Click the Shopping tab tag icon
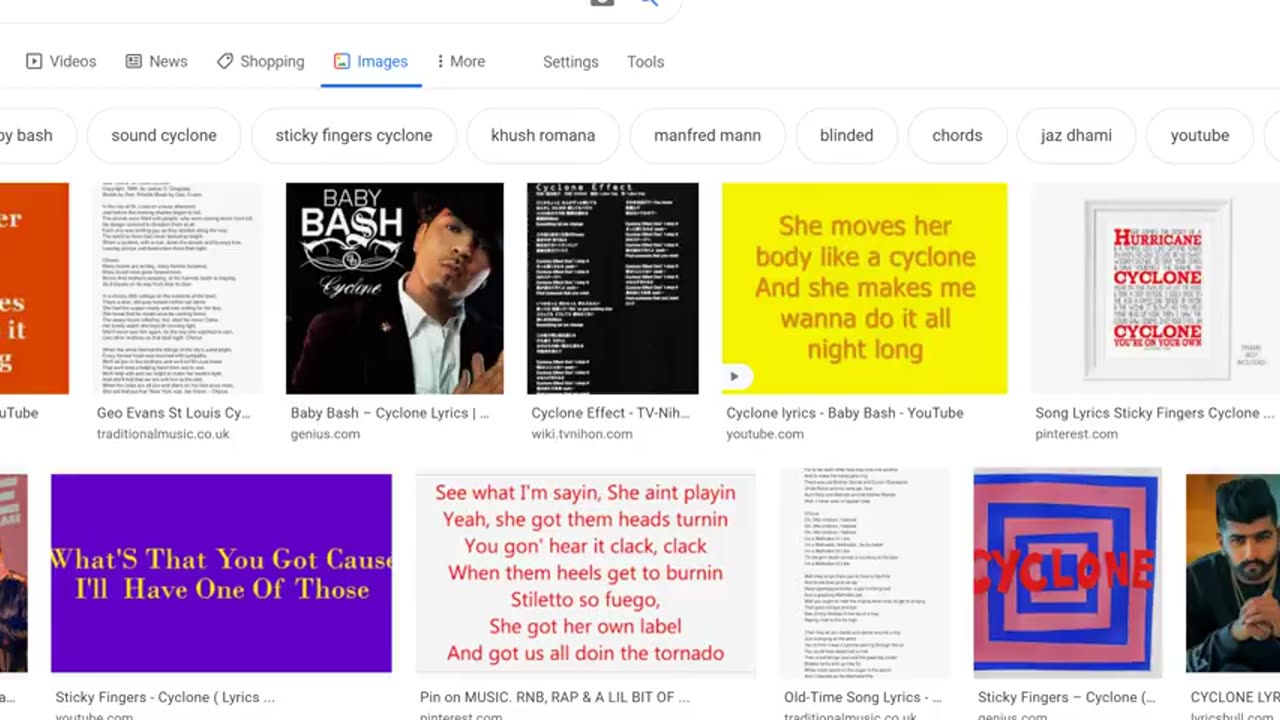This screenshot has height=720, width=1280. click(225, 61)
